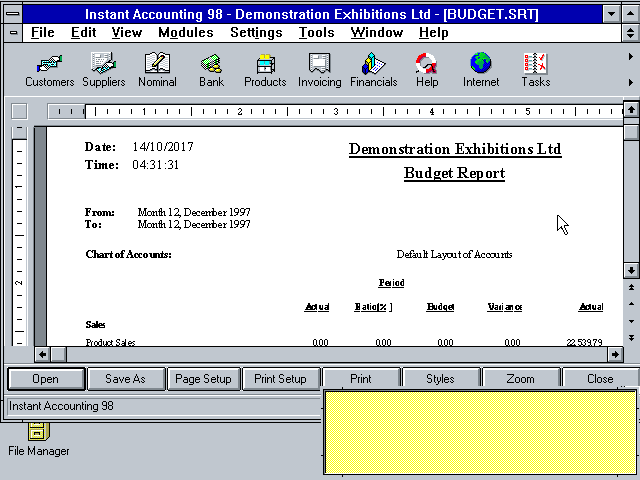
Task: Click the horizontal ruler at mark 3
Action: click(336, 111)
